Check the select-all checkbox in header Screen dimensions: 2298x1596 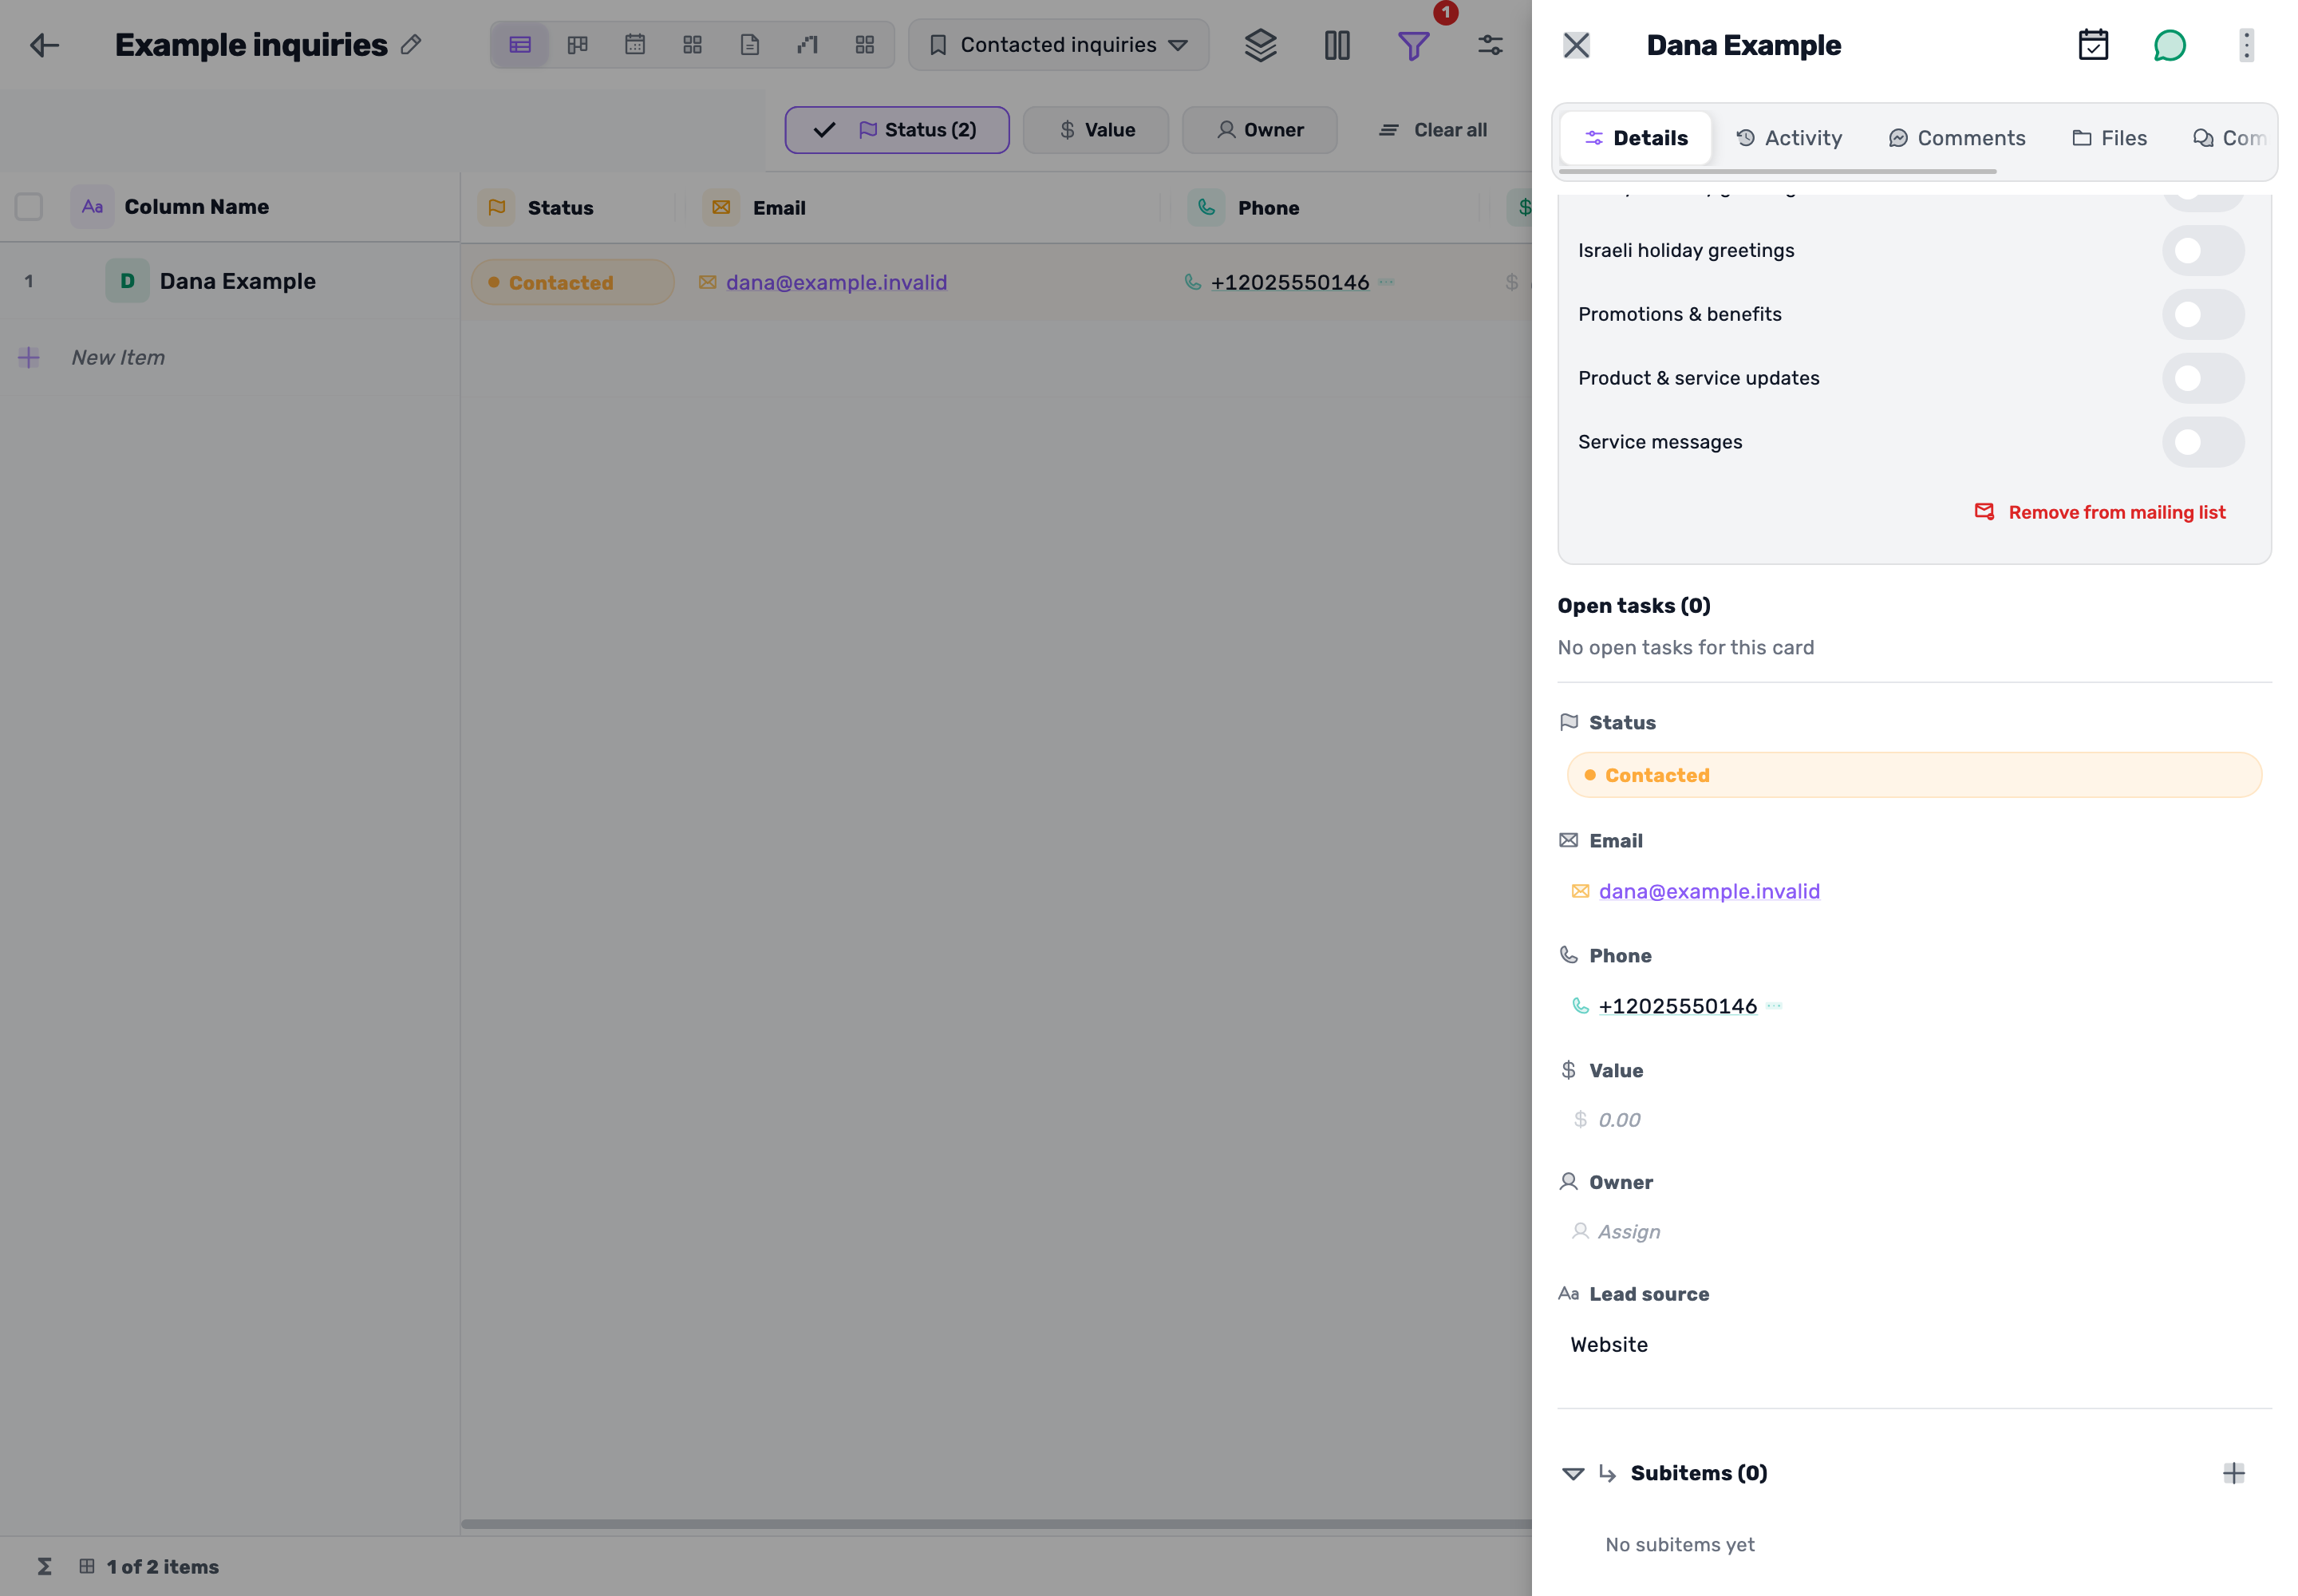click(29, 207)
